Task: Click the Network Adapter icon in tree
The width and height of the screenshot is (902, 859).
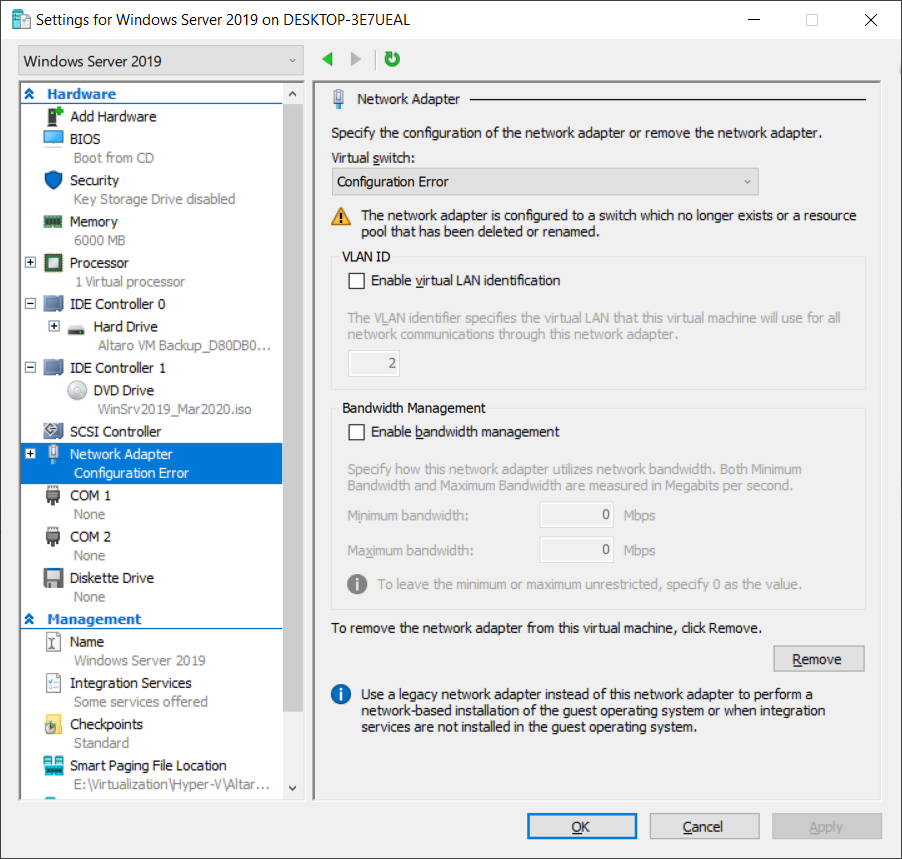Action: pyautogui.click(x=53, y=453)
